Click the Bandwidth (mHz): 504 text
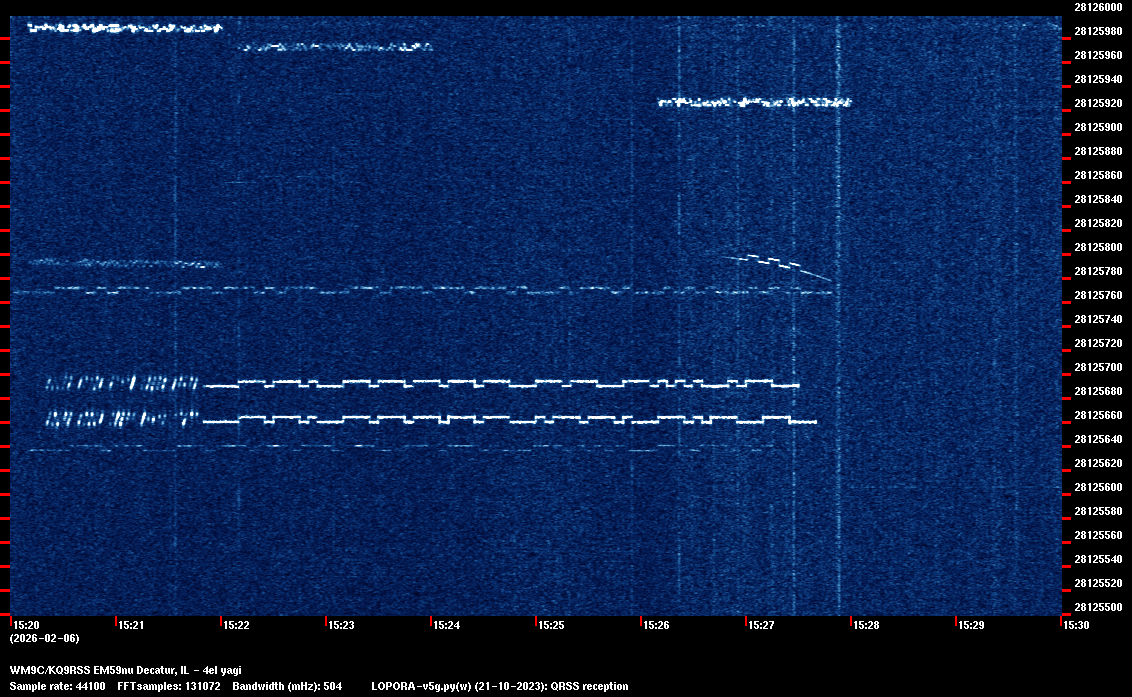Image resolution: width=1132 pixels, height=697 pixels. coord(287,686)
